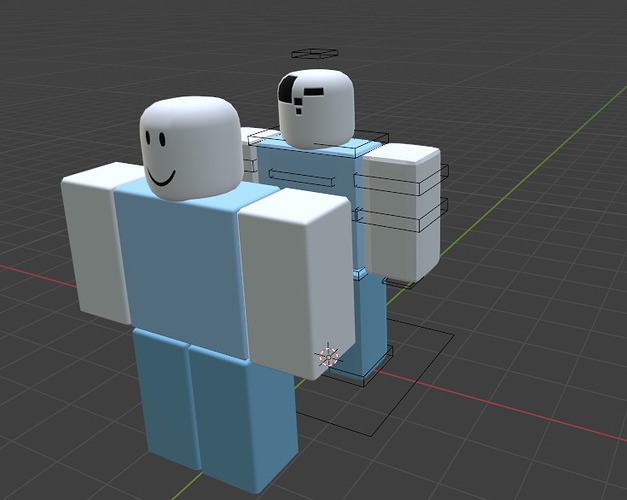Select the front character's blue leg below the 3D cursor
The width and height of the screenshot is (627, 500).
coord(244,420)
